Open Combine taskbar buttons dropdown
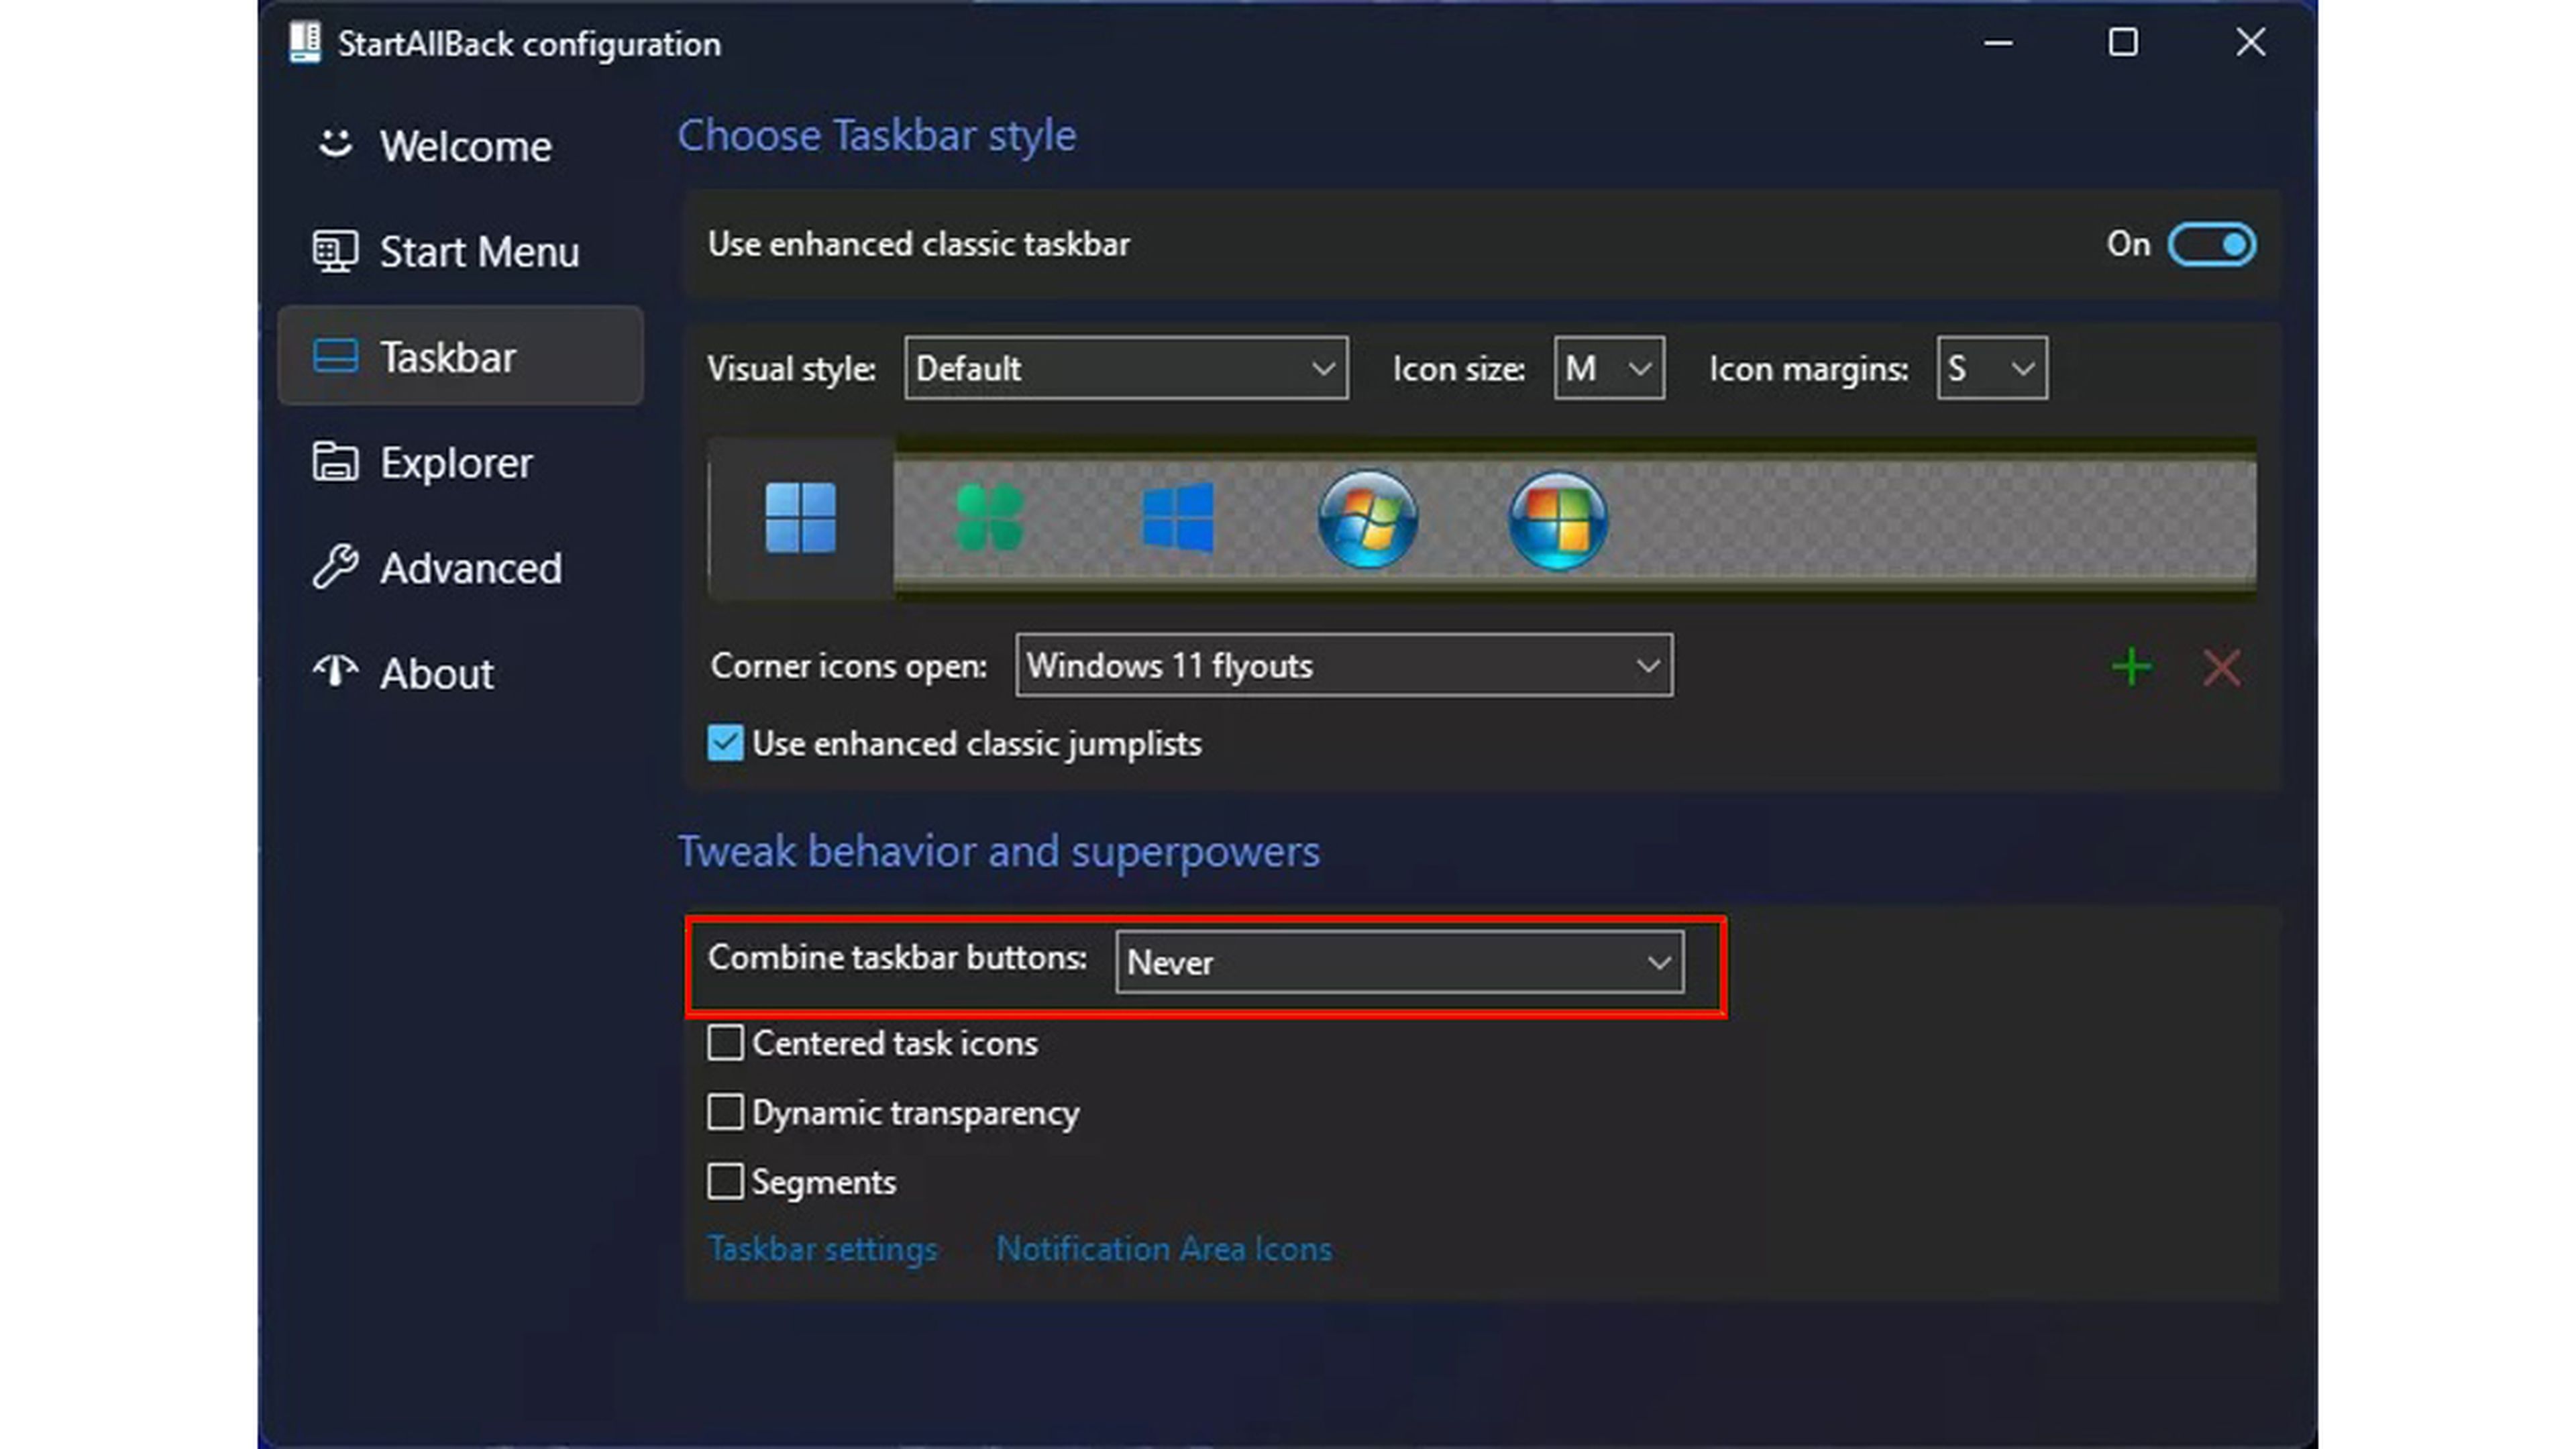This screenshot has height=1449, width=2576. 1400,962
